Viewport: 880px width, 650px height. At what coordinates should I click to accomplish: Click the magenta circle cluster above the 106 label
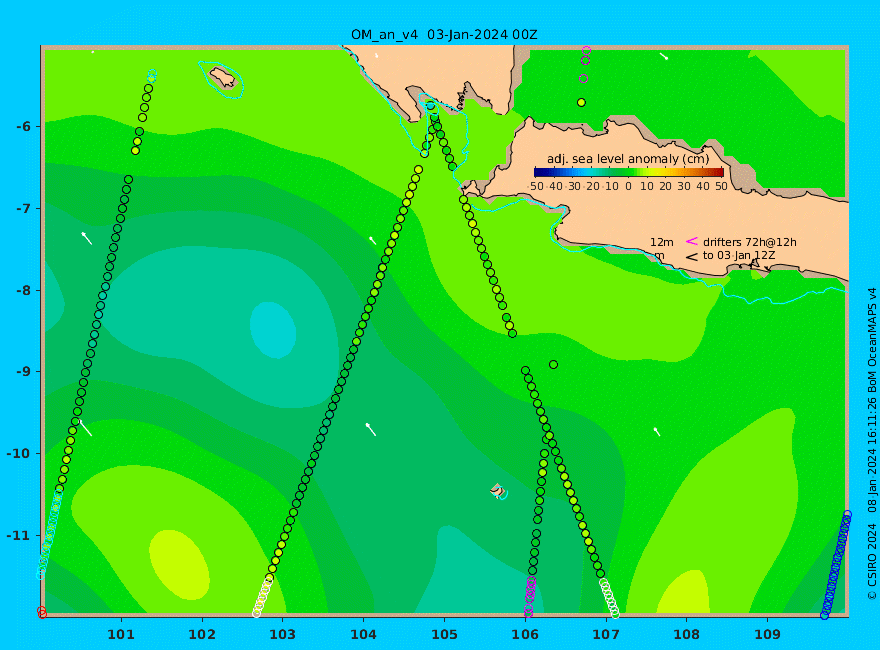click(x=530, y=596)
